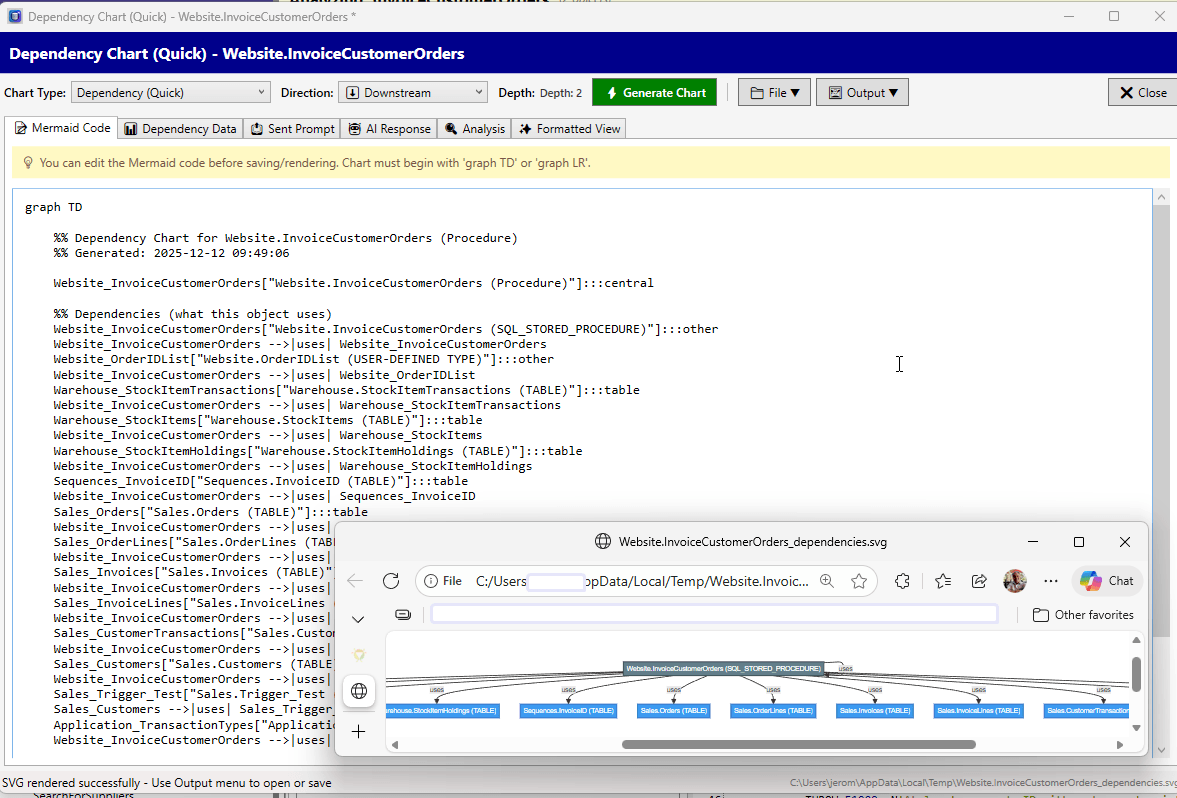This screenshot has height=798, width=1177.
Task: Open the browser profile avatar
Action: 1015,581
